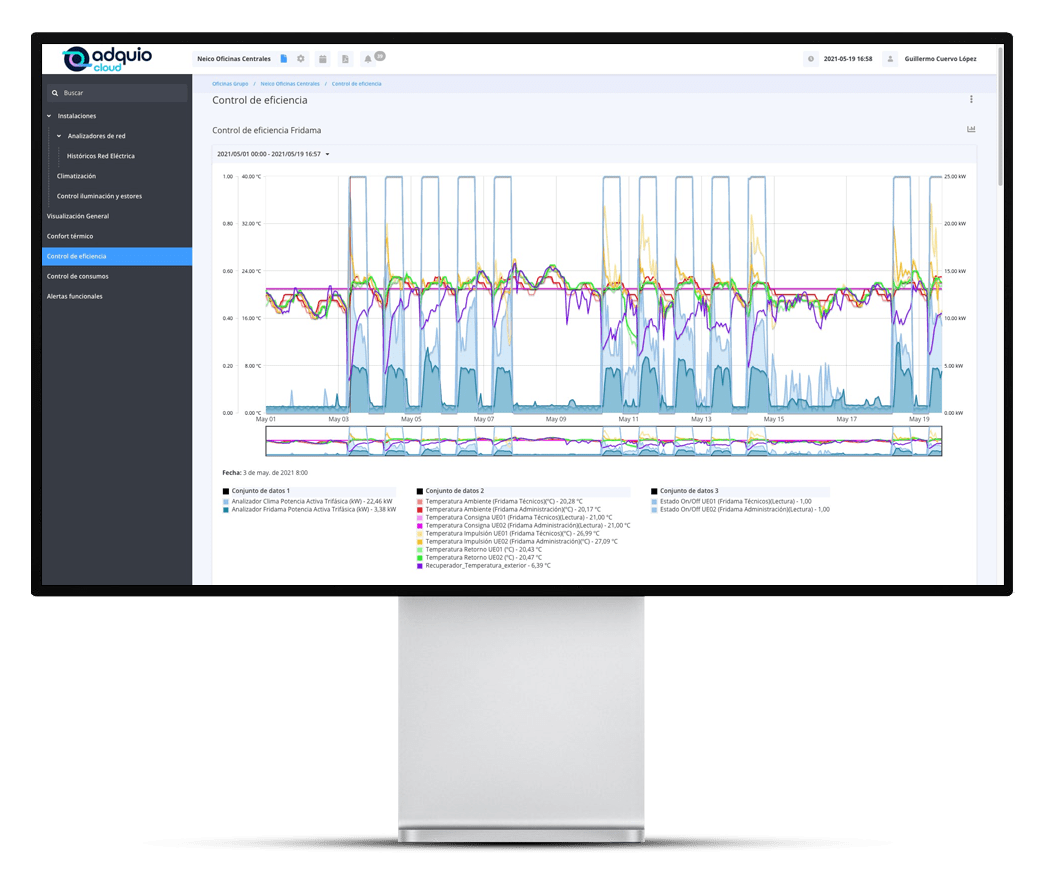Click the calendar icon in top bar
Image resolution: width=1045 pixels, height=884 pixels.
[323, 59]
